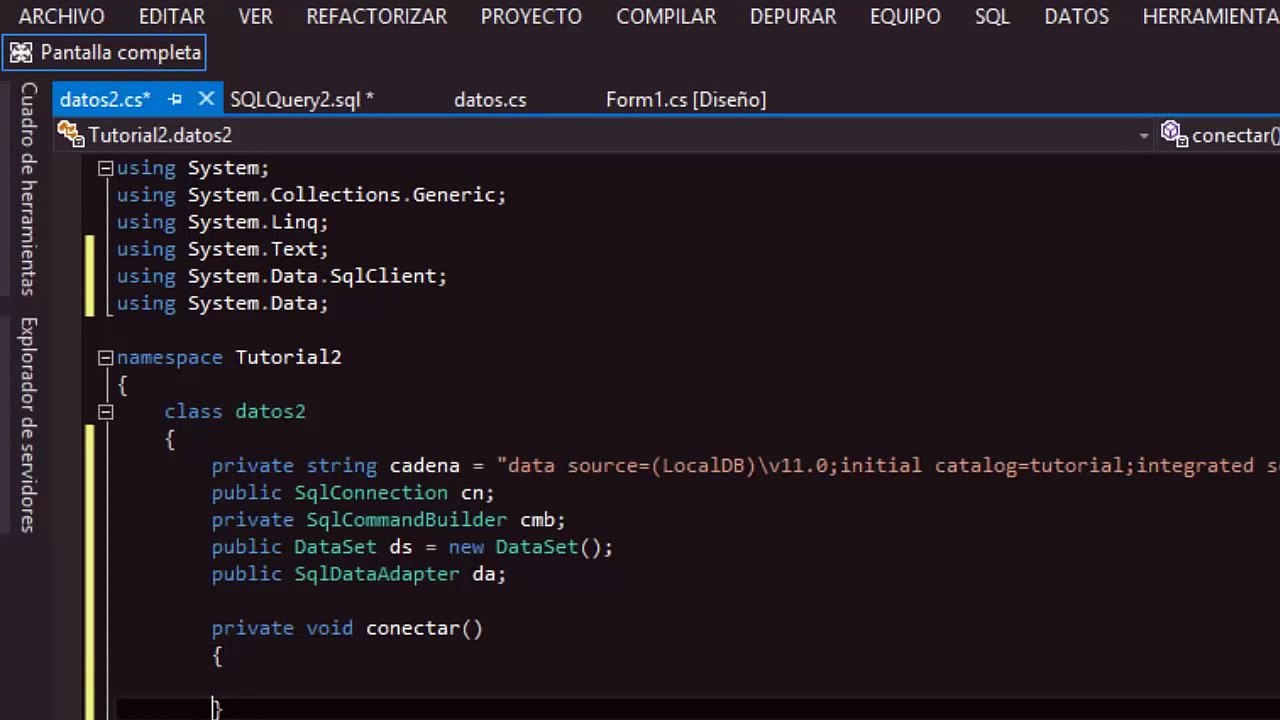Open the DATOS menu
This screenshot has width=1280, height=720.
(1076, 16)
